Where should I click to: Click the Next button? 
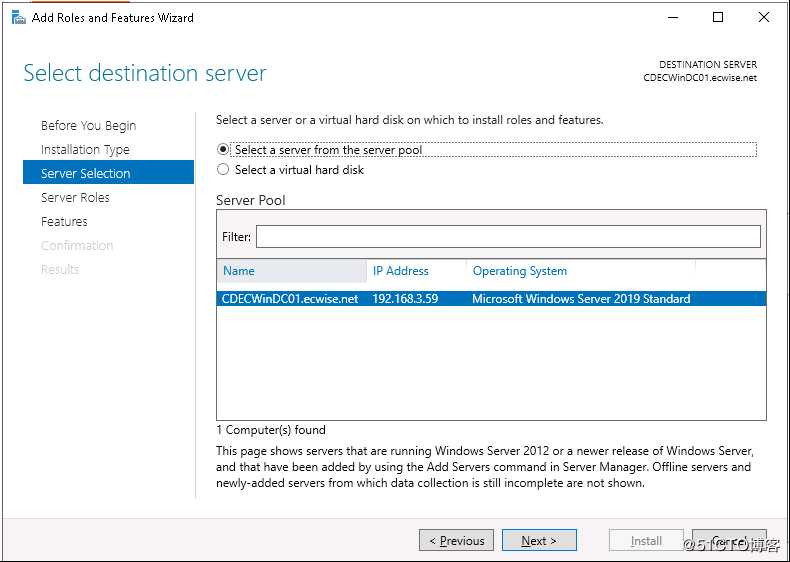click(x=539, y=541)
